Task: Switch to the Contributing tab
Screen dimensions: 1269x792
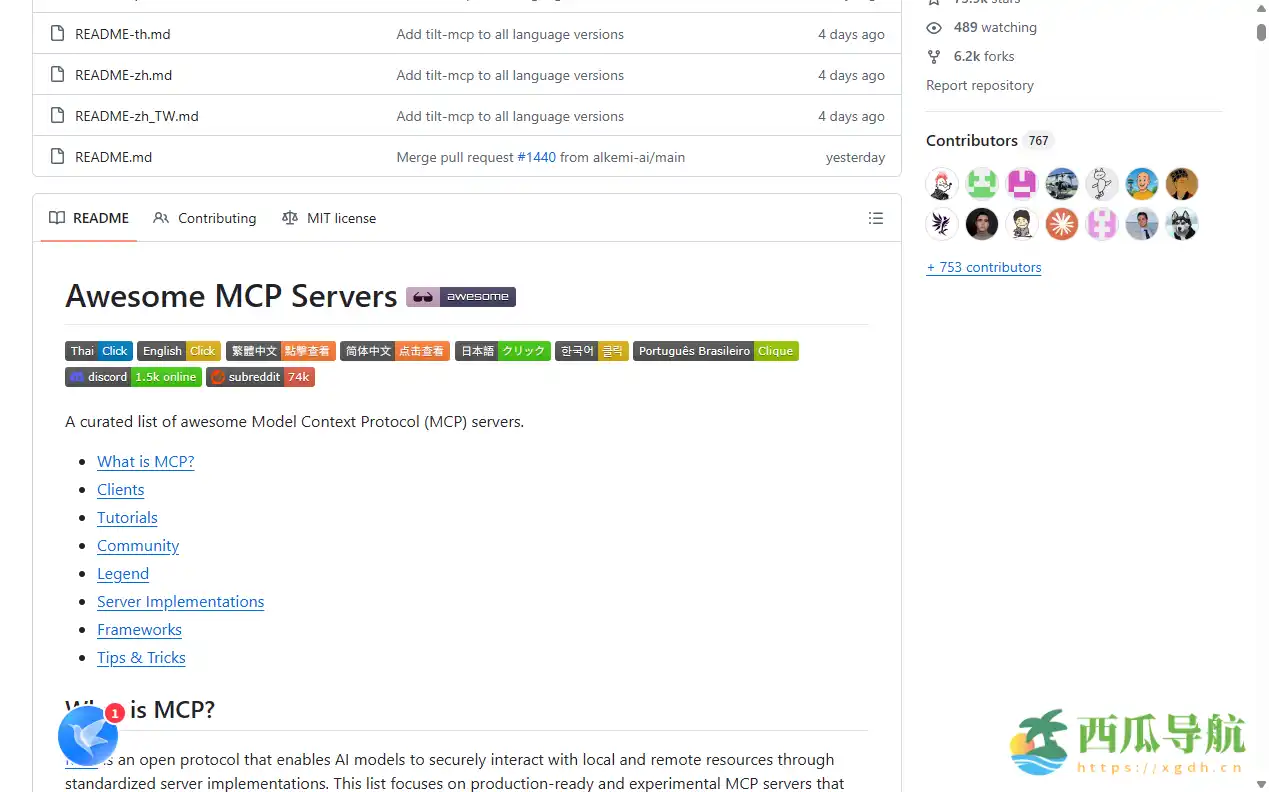Action: click(217, 218)
